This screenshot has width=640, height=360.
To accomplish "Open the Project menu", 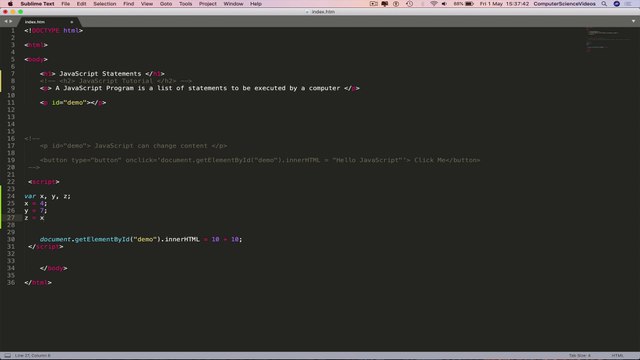I will [x=208, y=4].
